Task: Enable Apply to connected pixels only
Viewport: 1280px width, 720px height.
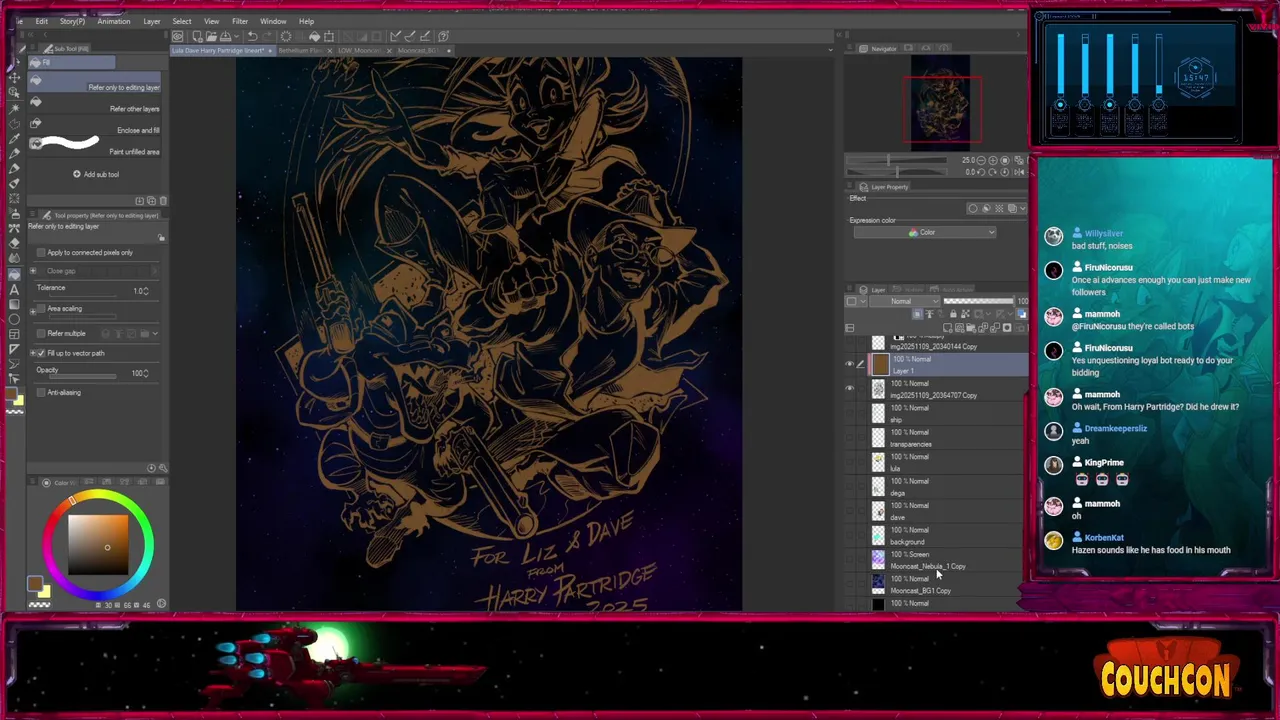Action: pyautogui.click(x=41, y=252)
